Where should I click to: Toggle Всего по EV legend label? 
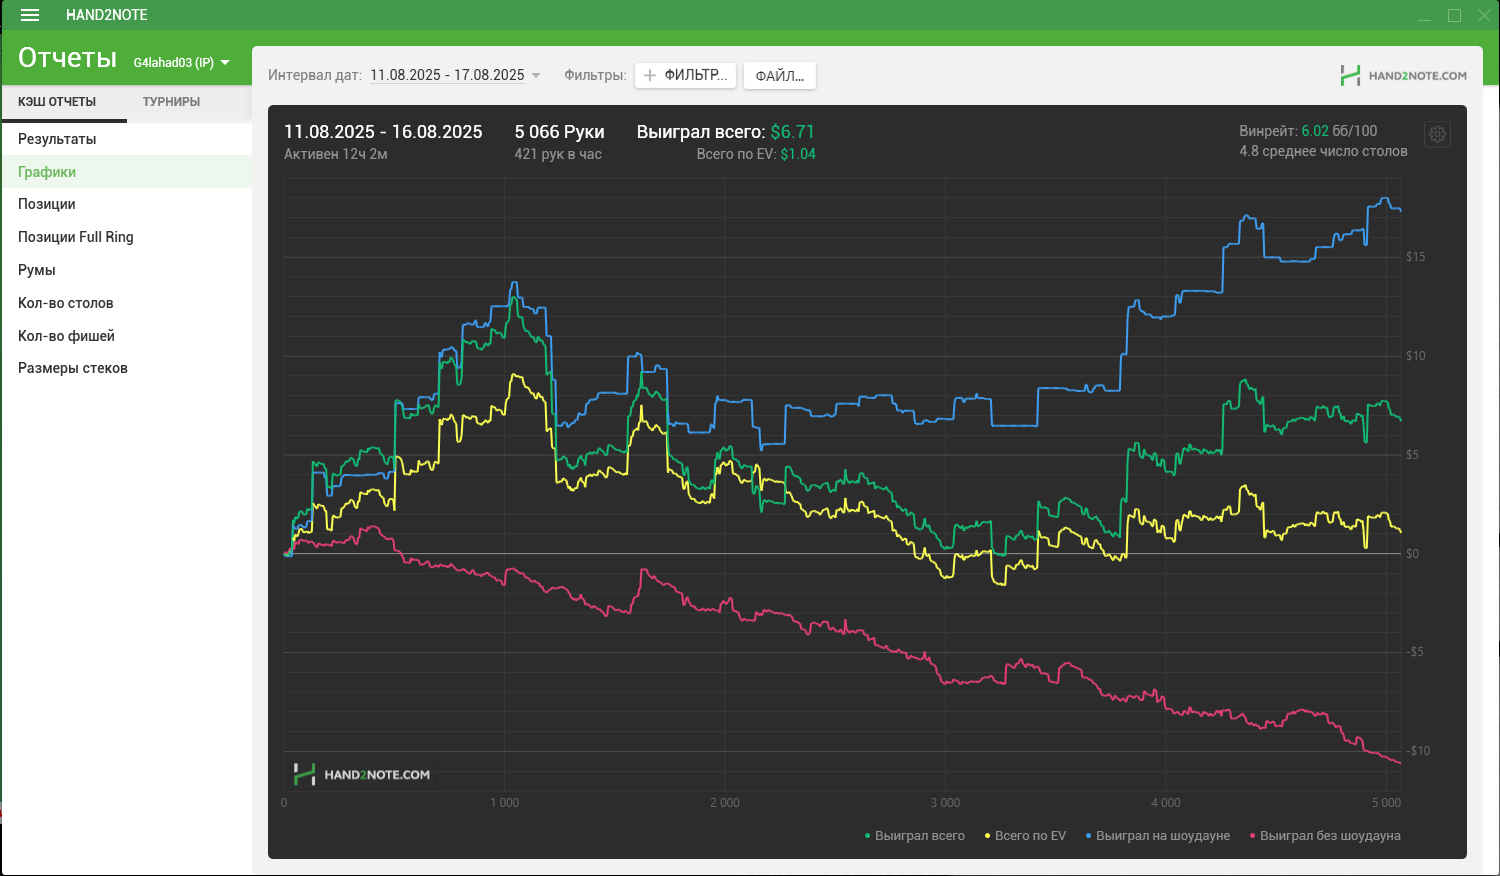click(x=1031, y=836)
